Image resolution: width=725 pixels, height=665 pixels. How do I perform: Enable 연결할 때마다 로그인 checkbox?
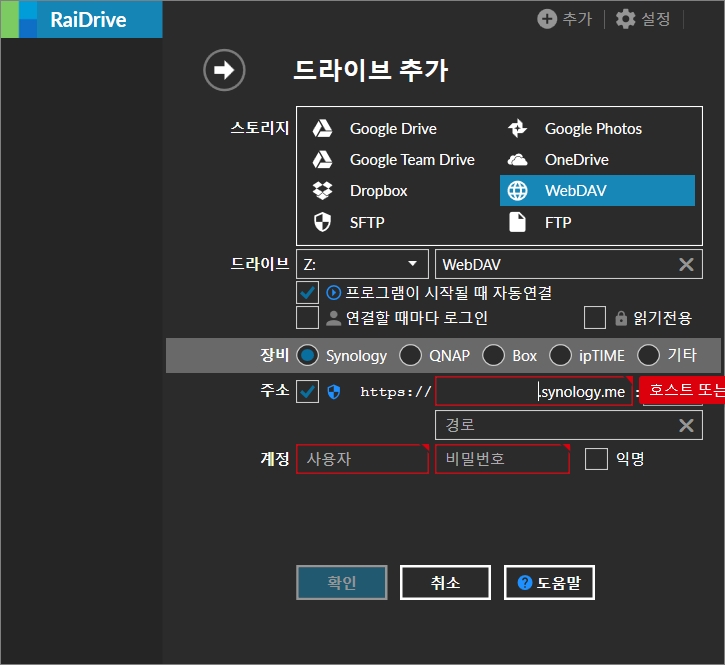(307, 318)
